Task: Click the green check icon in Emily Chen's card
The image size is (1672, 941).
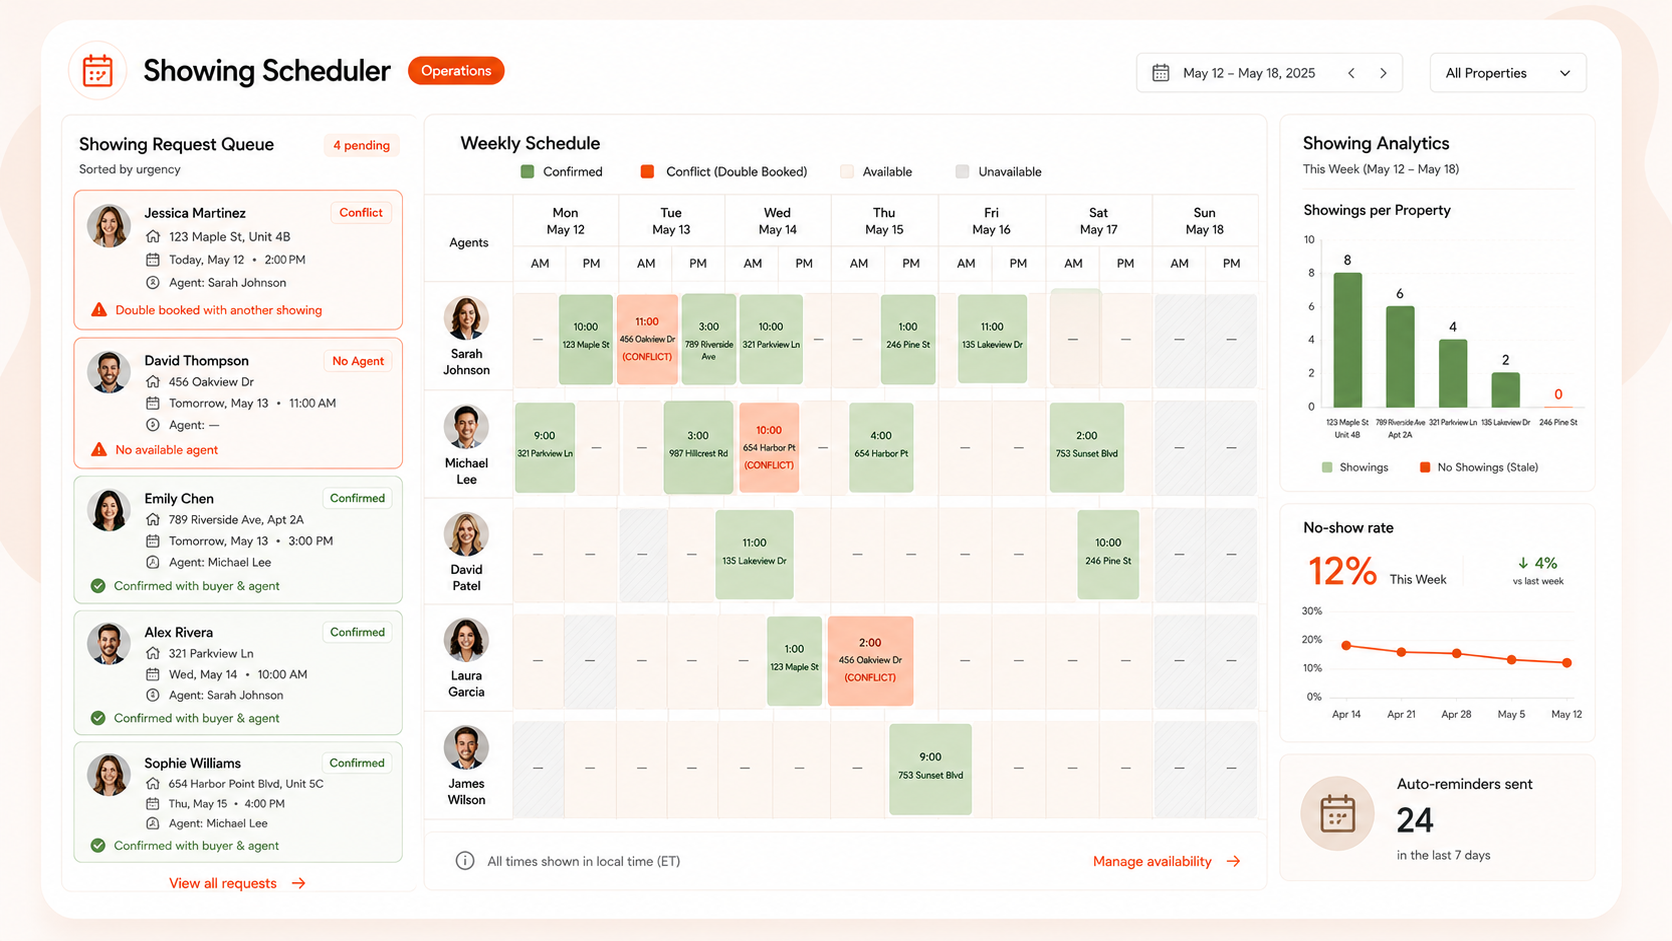Action: pyautogui.click(x=98, y=586)
